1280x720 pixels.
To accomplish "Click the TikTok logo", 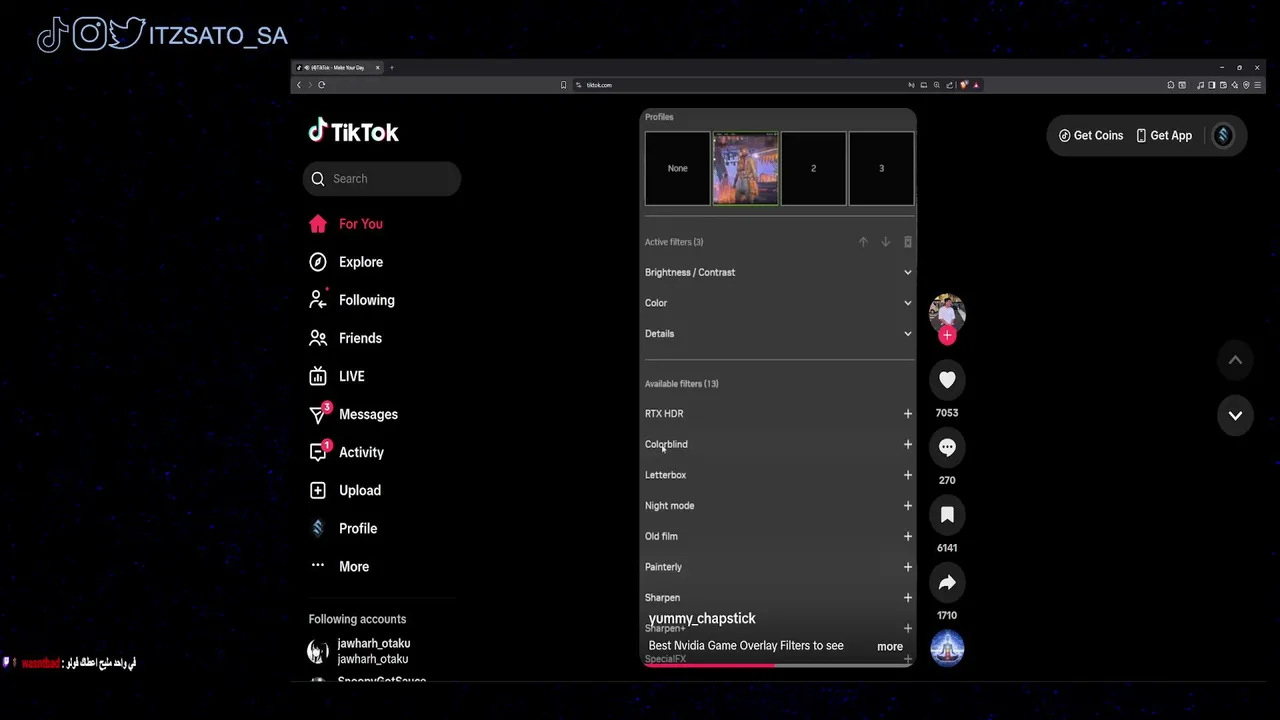I will [353, 132].
